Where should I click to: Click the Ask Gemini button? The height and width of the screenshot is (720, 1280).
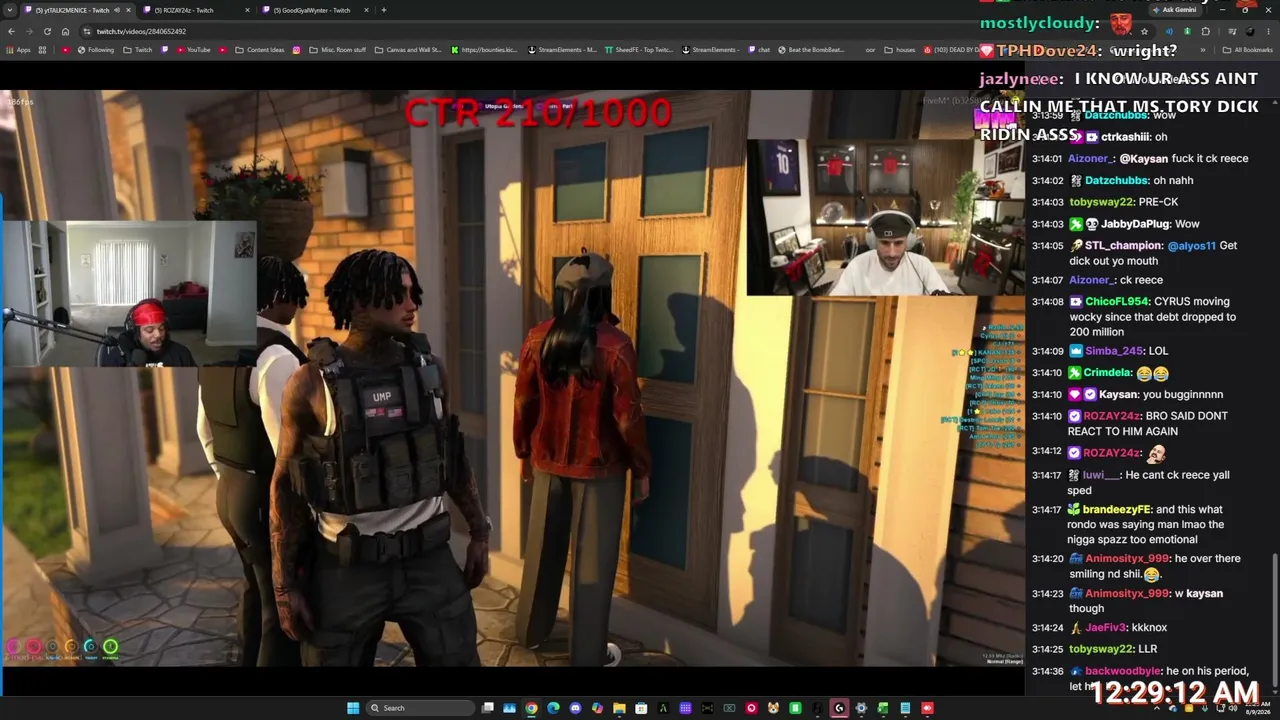point(1174,10)
